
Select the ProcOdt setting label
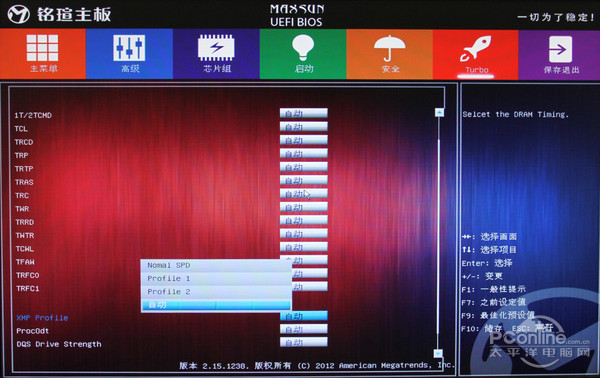tap(33, 331)
